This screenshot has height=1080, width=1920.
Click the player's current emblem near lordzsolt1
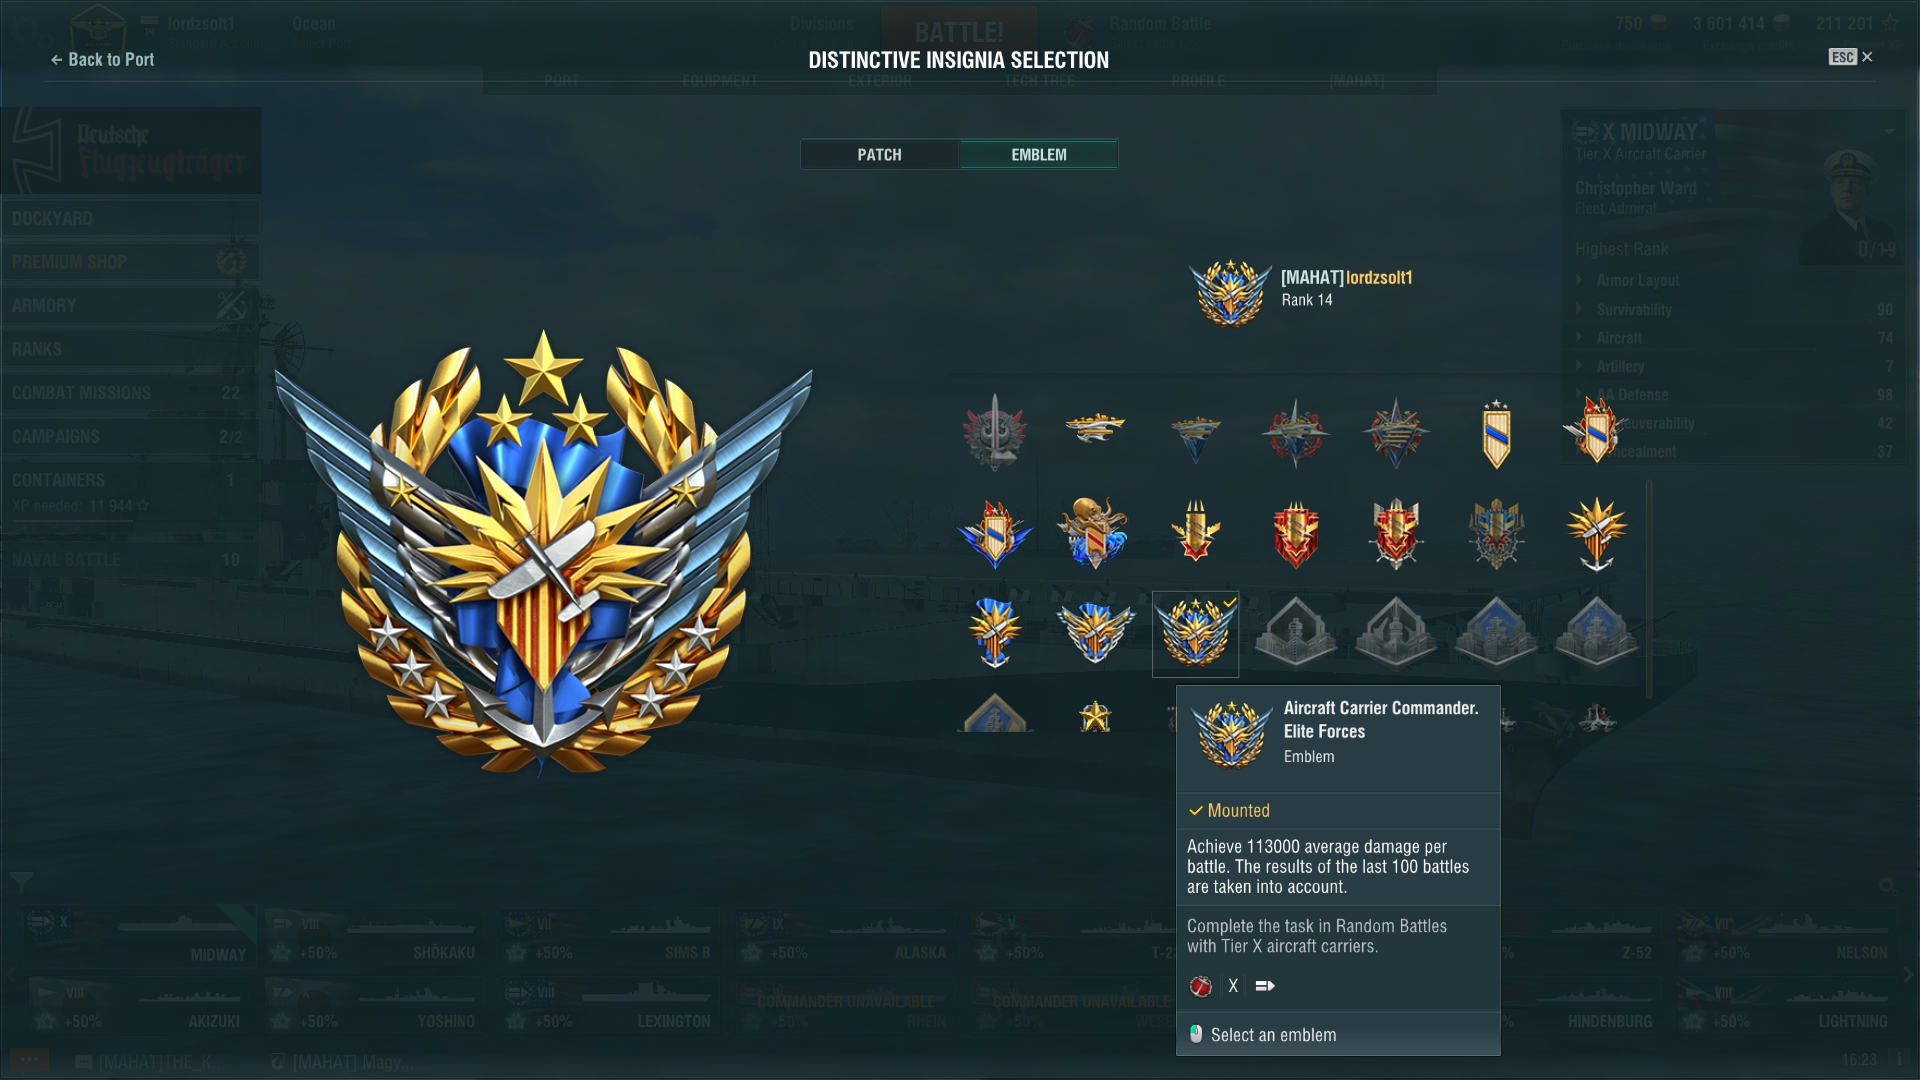tap(1231, 292)
